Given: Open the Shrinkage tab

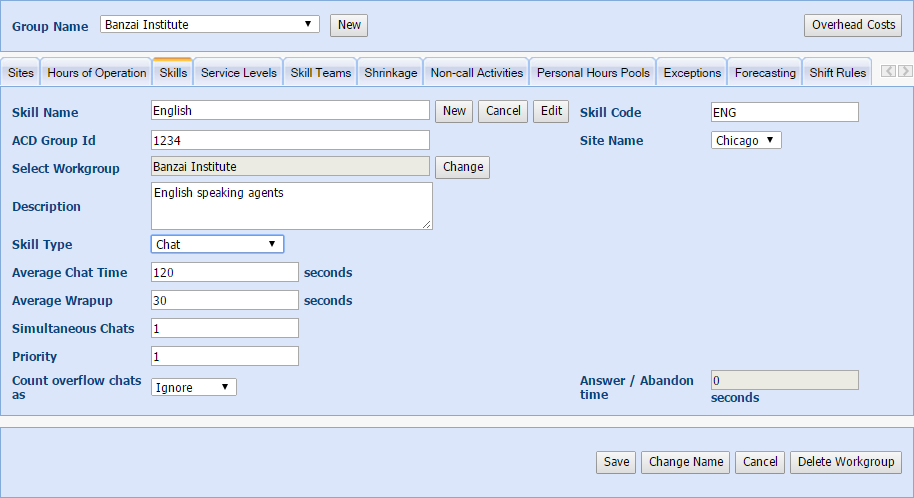Looking at the screenshot, I should coord(391,73).
